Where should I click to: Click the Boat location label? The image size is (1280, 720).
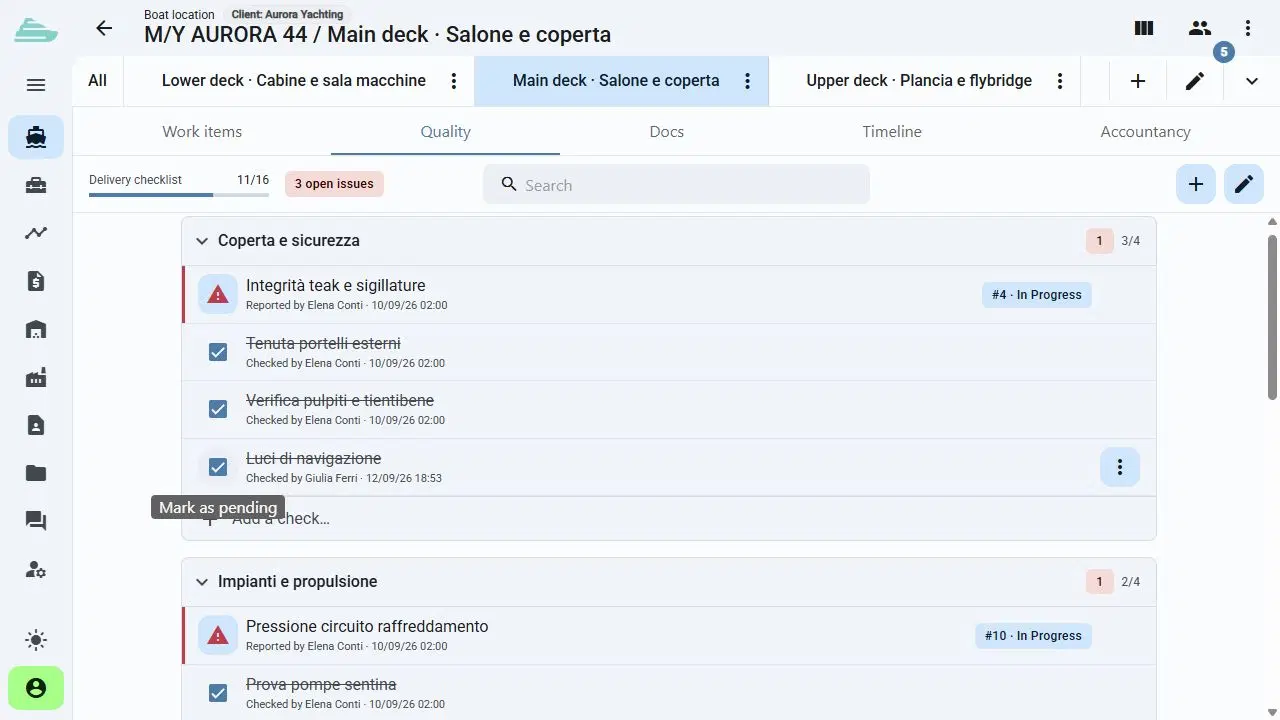point(179,14)
